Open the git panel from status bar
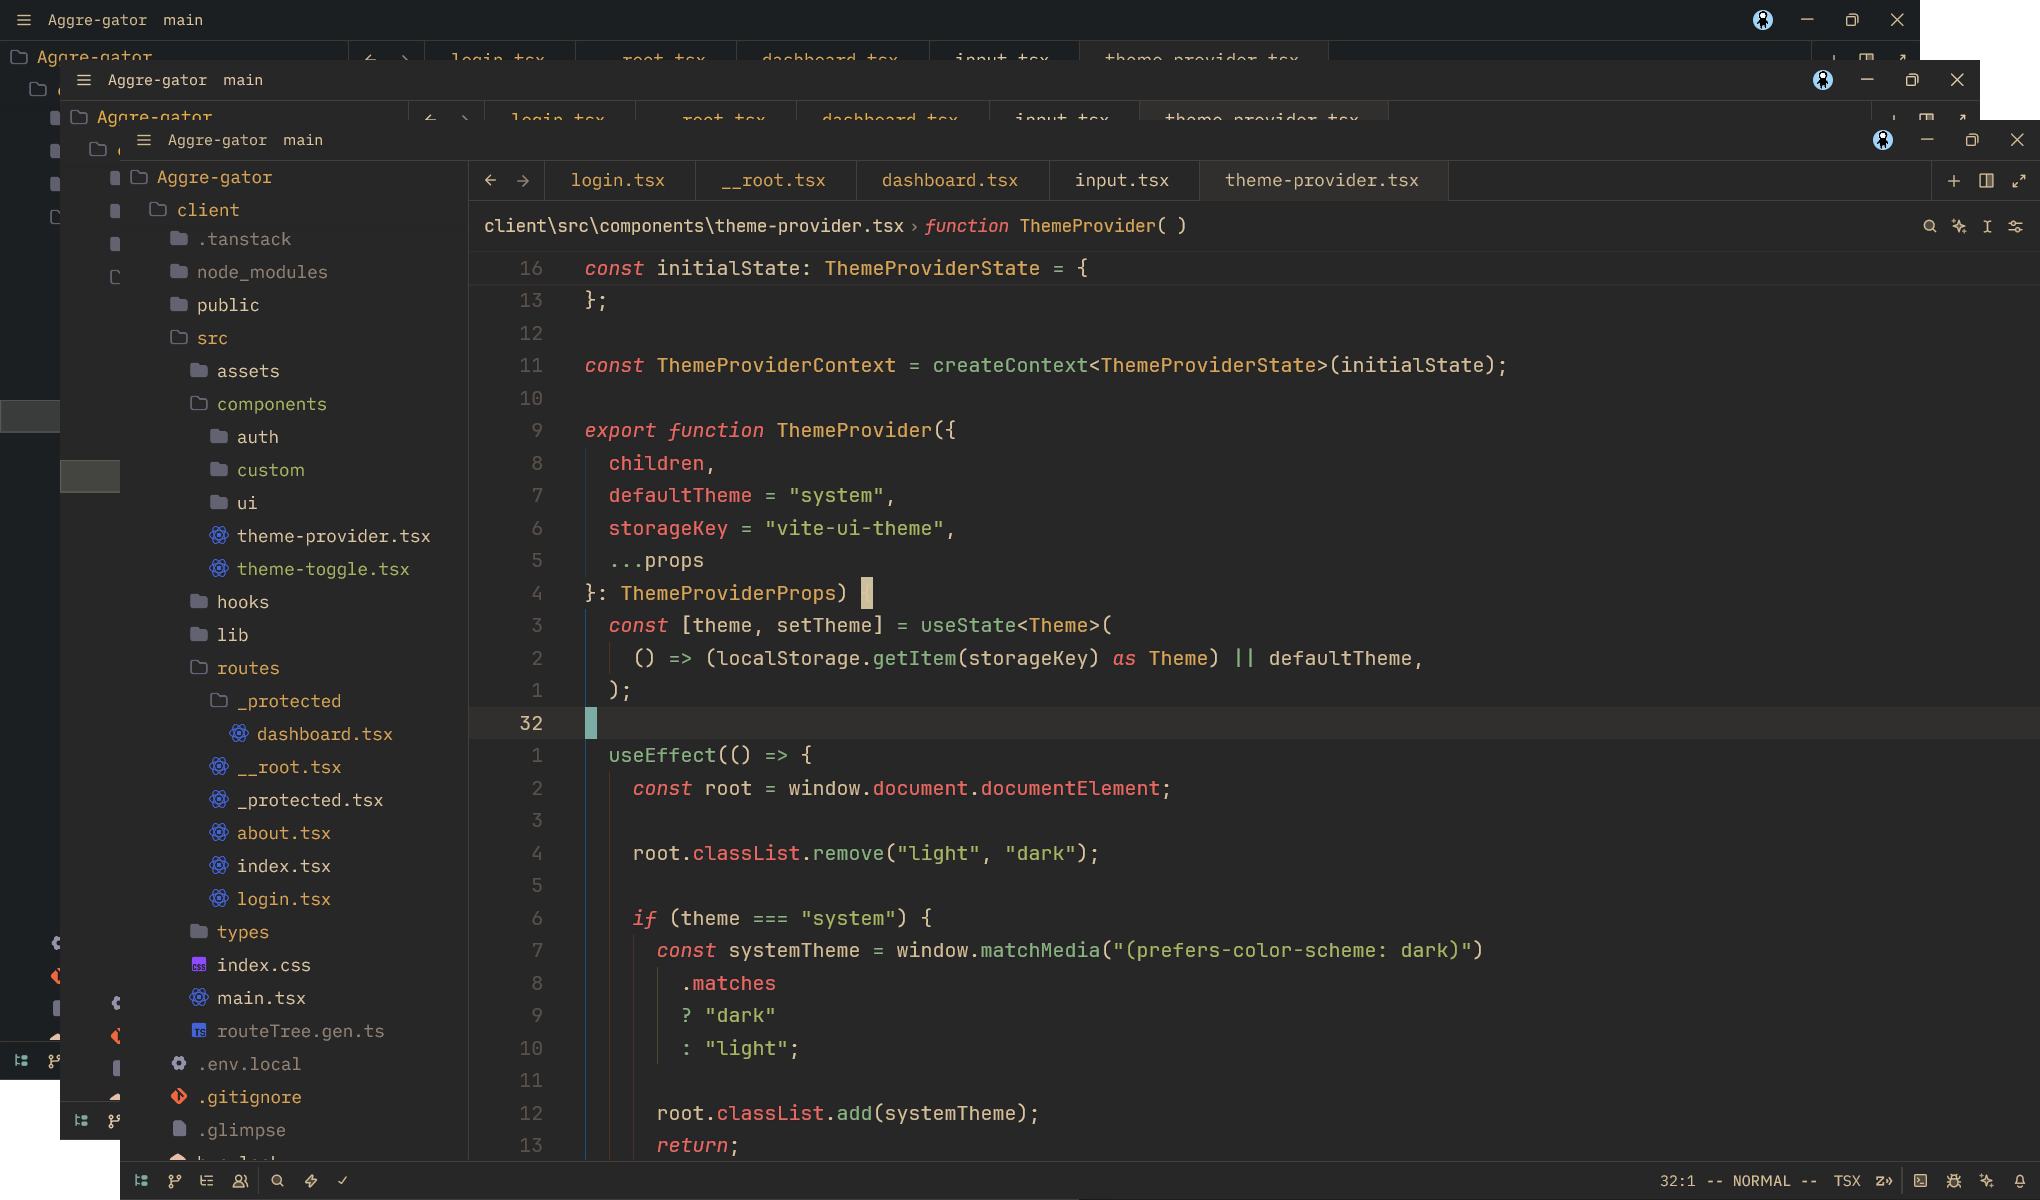This screenshot has height=1200, width=2040. pos(174,1181)
